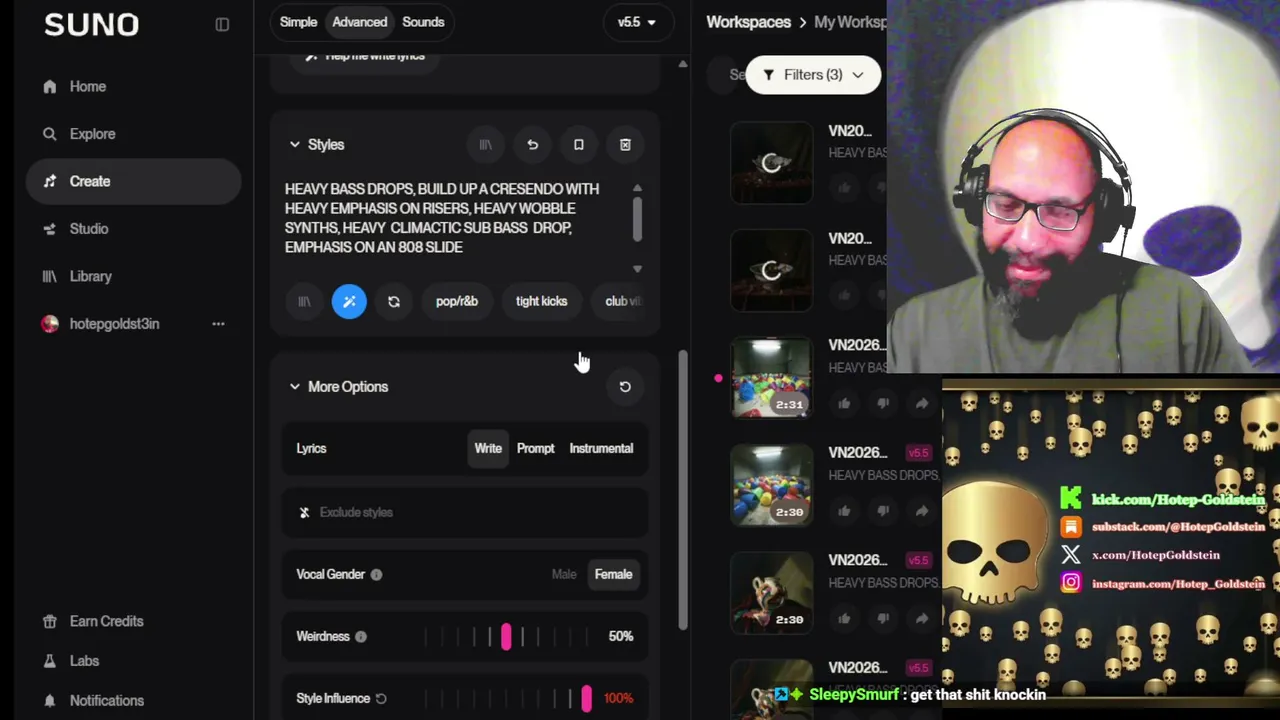Collapse the Suno sidebar with the panel icon
The height and width of the screenshot is (720, 1280).
coord(222,25)
